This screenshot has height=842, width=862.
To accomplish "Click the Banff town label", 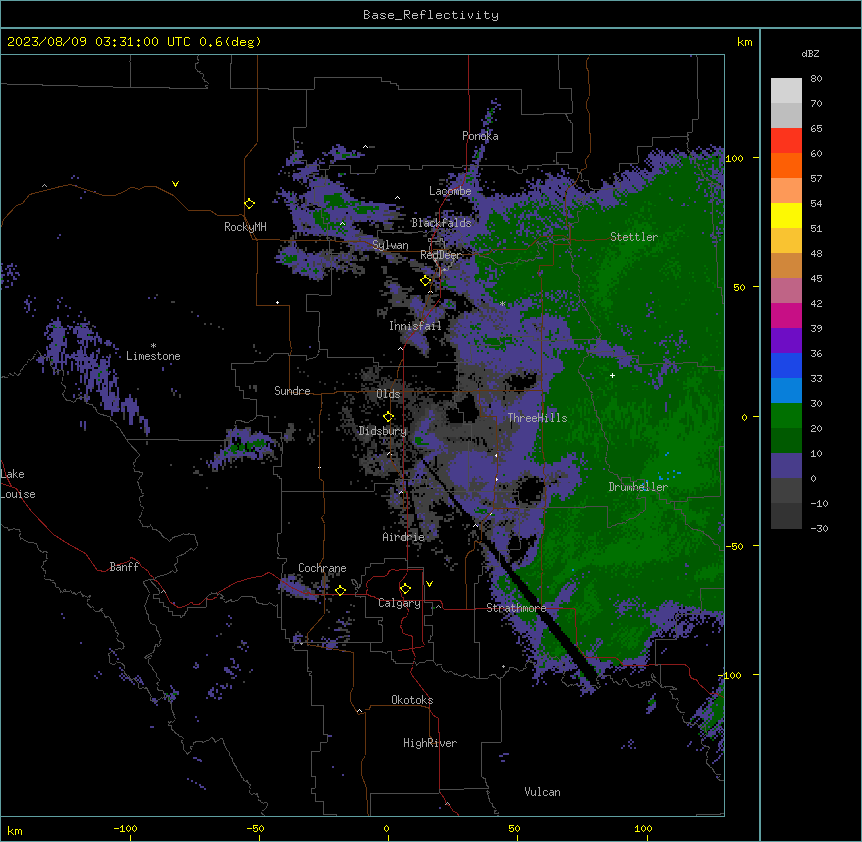I will pos(124,567).
